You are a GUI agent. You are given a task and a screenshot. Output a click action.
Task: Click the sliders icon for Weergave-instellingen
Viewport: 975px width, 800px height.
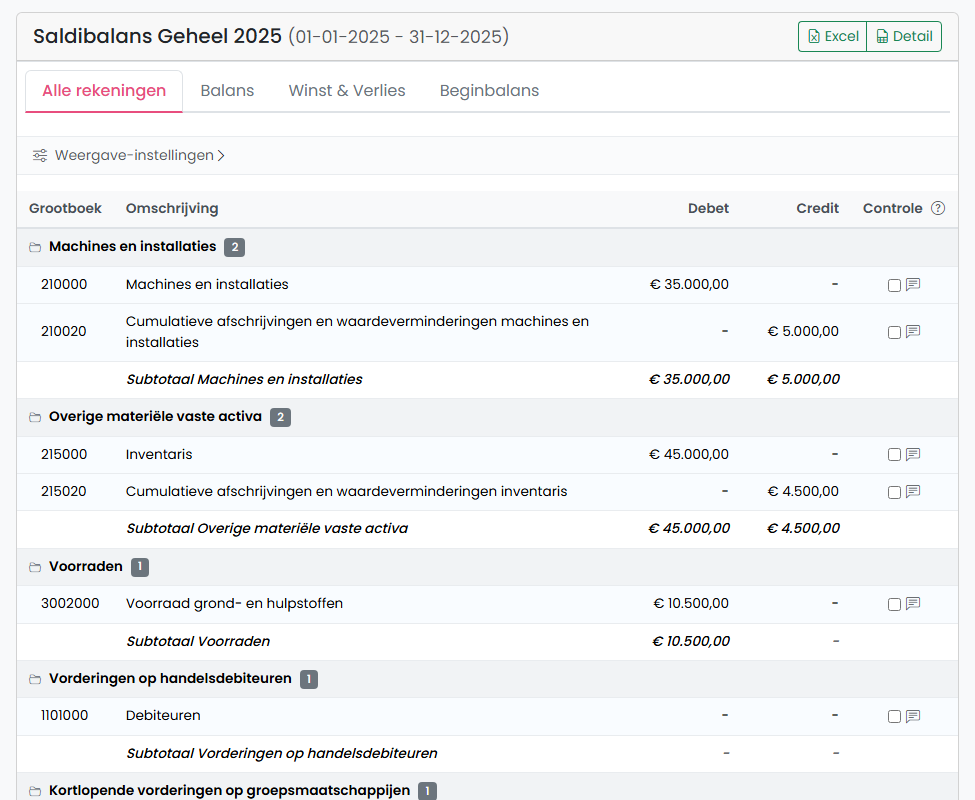coord(40,155)
